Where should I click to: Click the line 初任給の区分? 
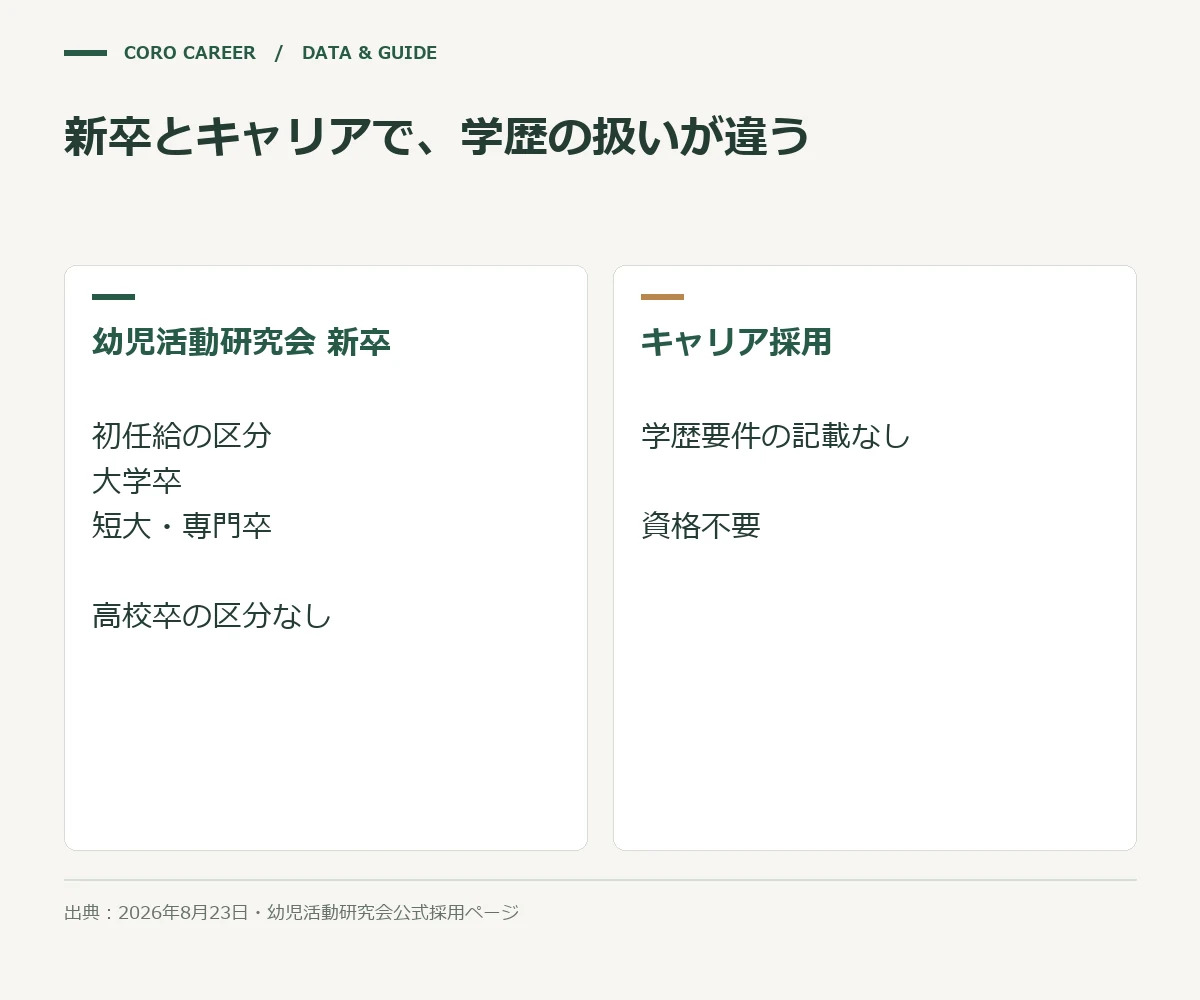[182, 435]
